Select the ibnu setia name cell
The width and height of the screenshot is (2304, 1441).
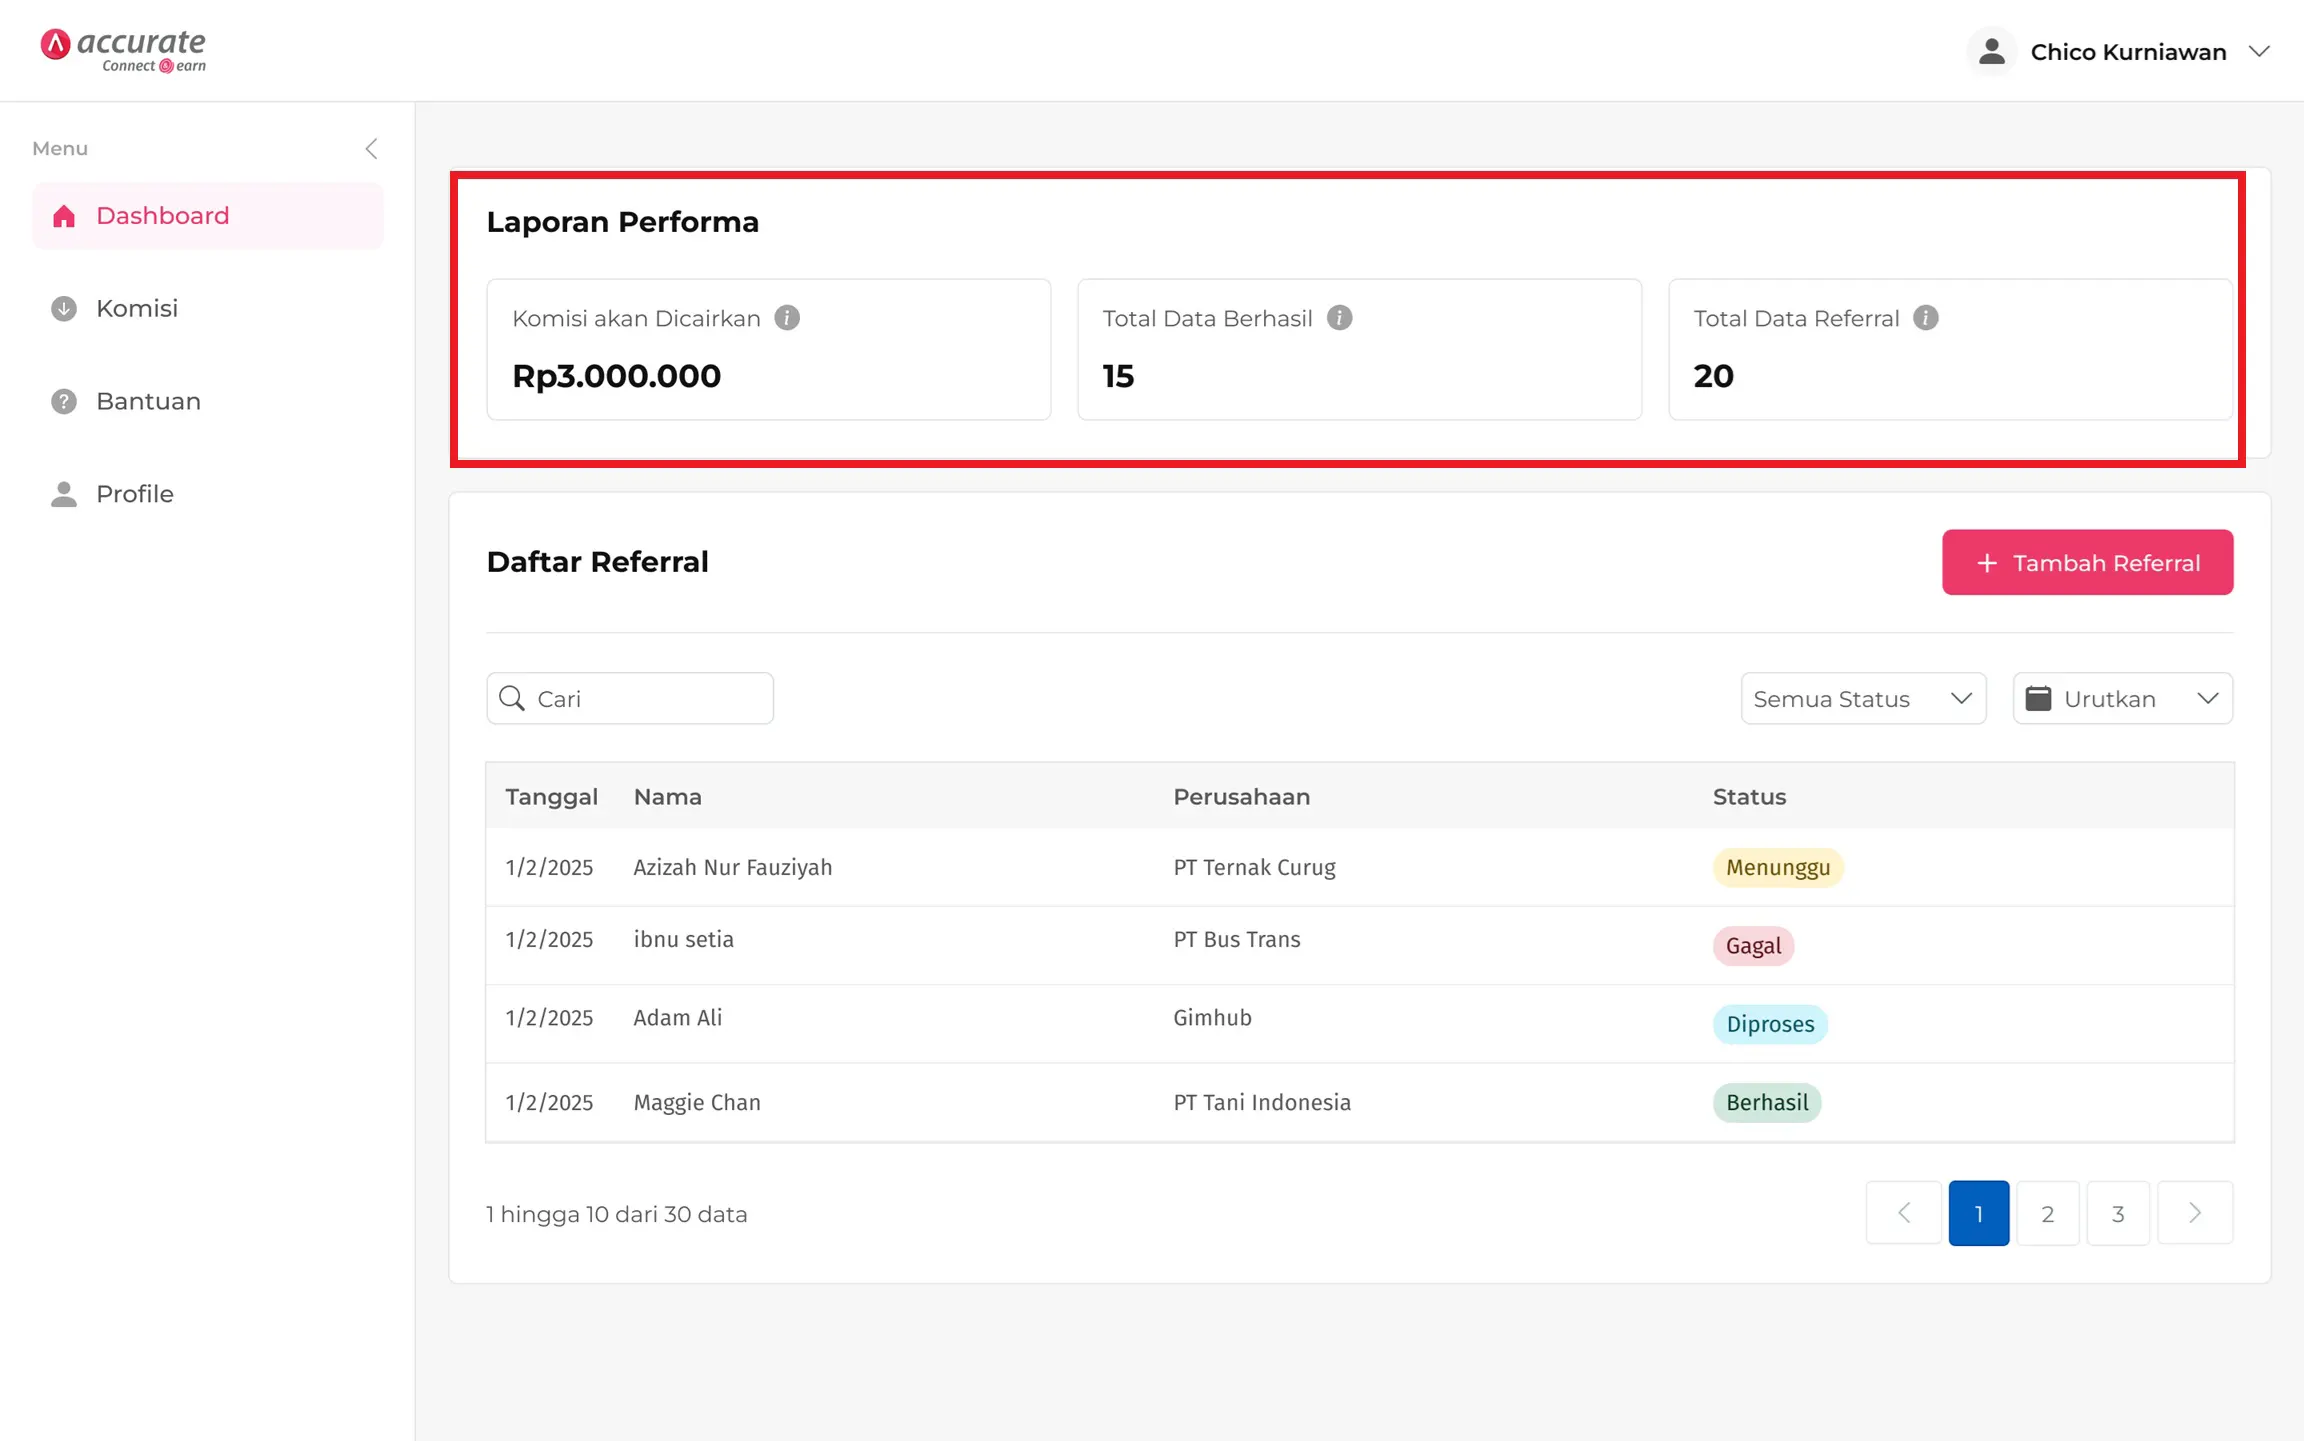[x=684, y=940]
